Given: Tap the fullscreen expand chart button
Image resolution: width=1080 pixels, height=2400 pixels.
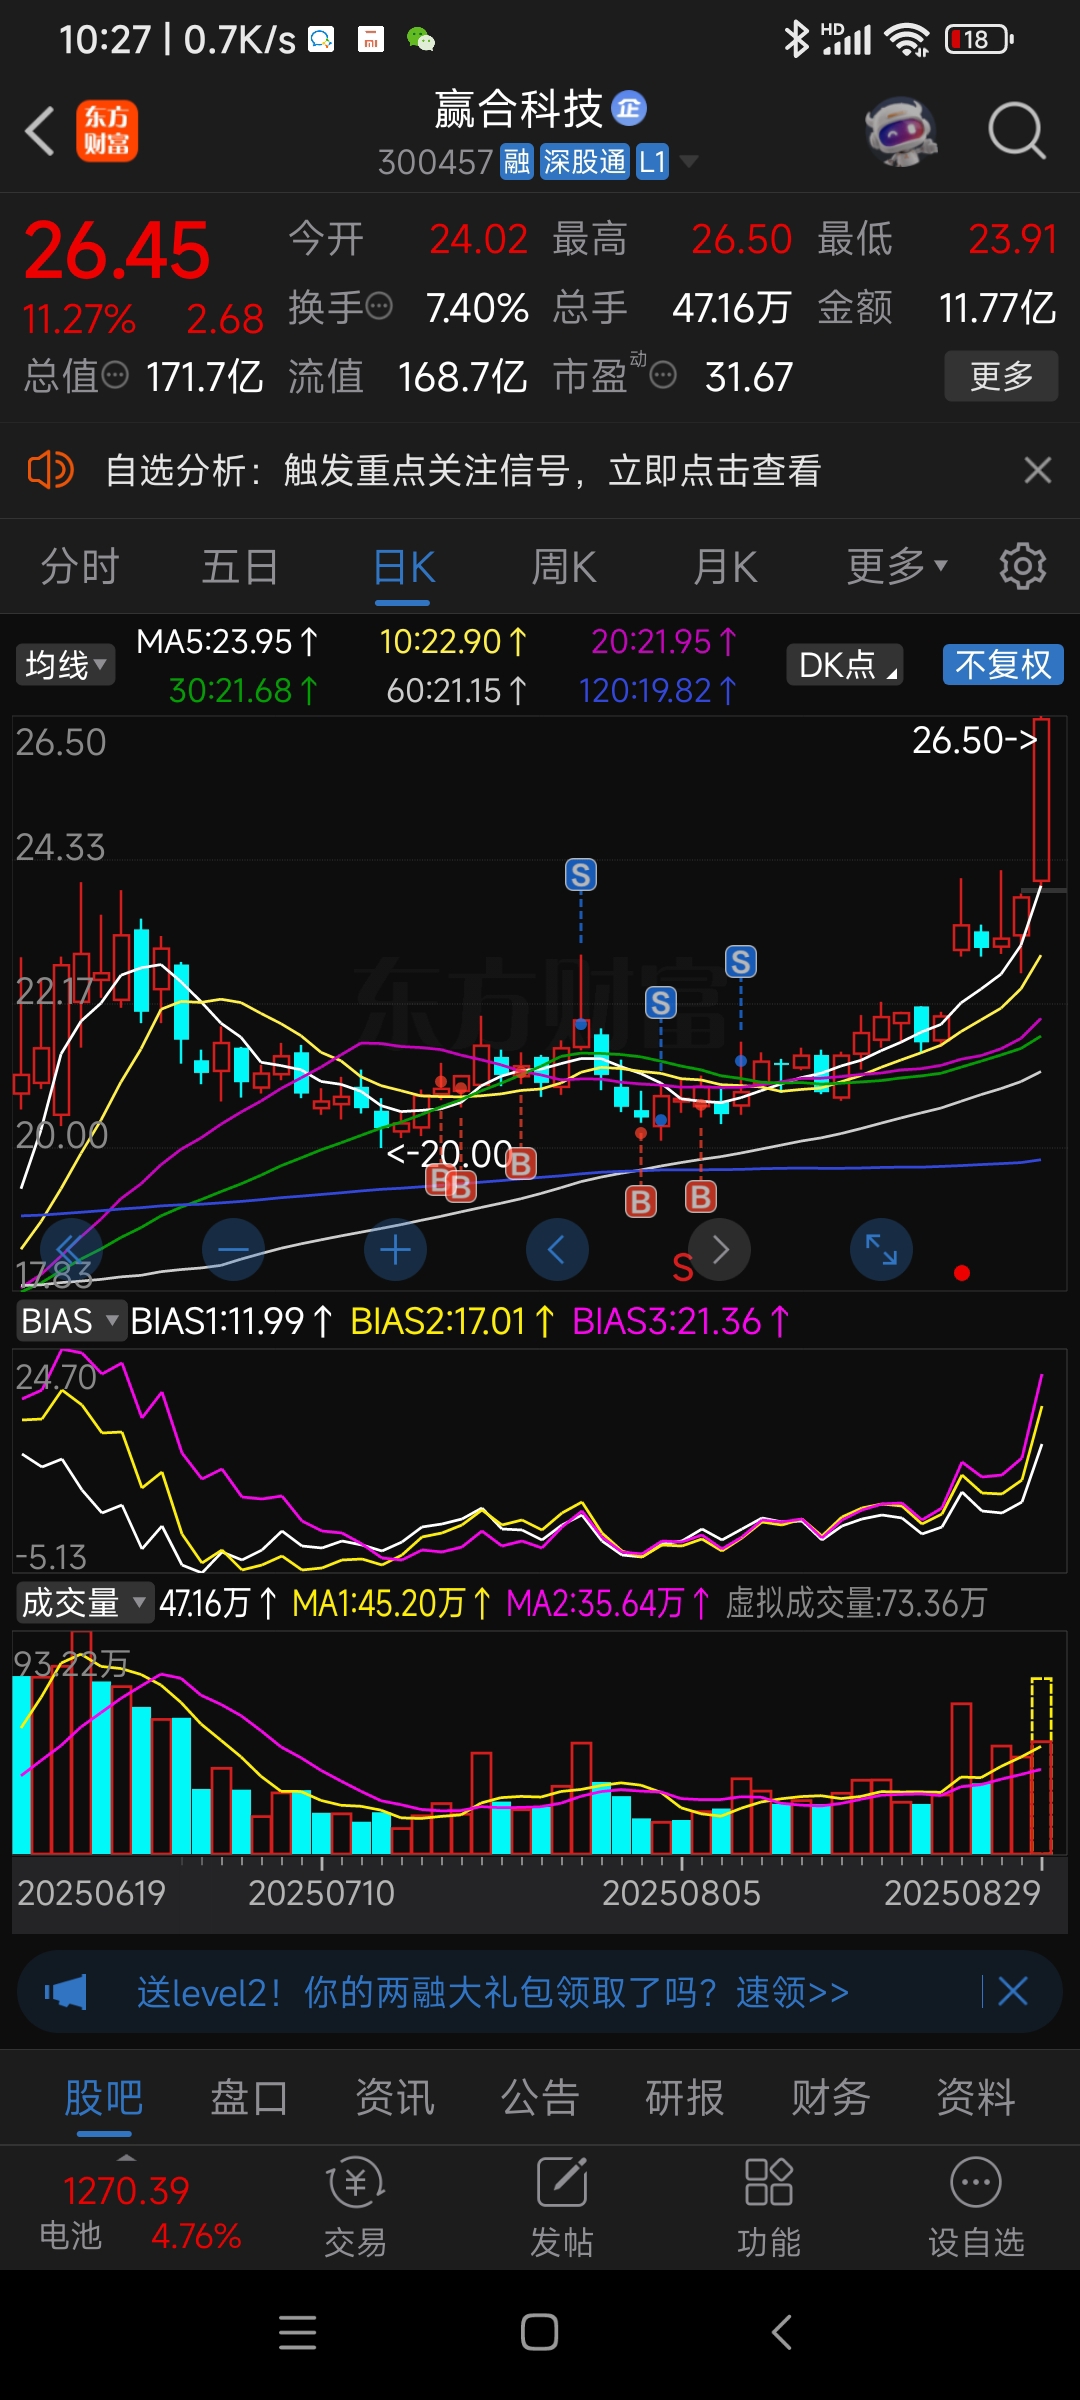Looking at the screenshot, I should pyautogui.click(x=881, y=1249).
